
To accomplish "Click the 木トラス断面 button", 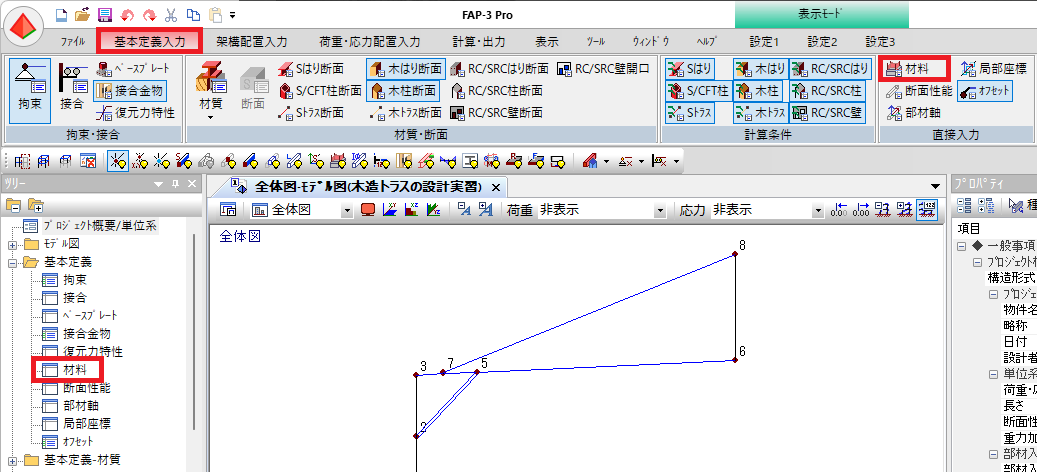I will pos(405,113).
